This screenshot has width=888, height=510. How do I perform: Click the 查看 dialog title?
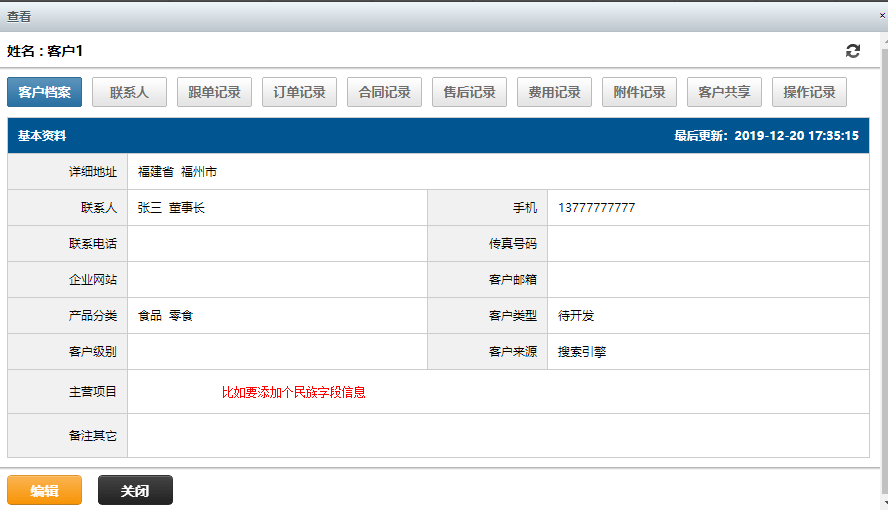(x=19, y=16)
